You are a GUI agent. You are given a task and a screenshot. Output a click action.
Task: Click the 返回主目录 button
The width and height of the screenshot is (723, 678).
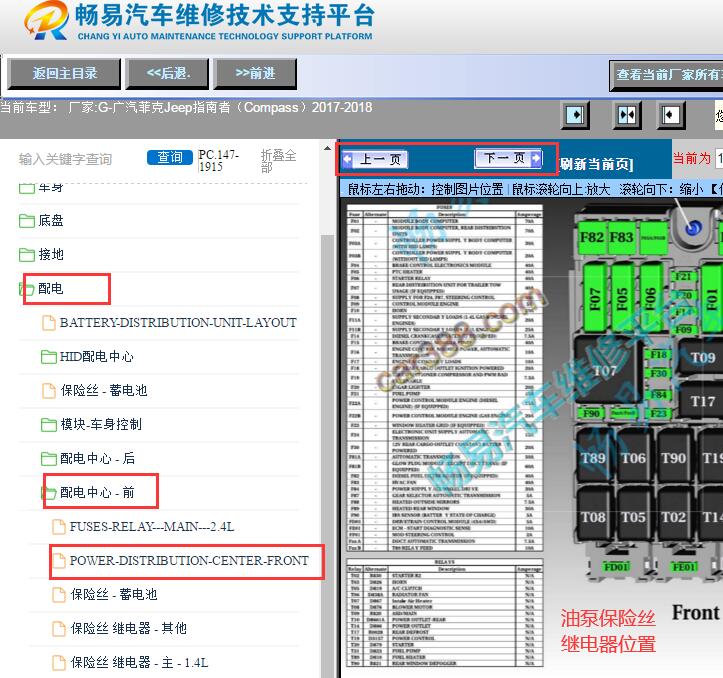64,73
